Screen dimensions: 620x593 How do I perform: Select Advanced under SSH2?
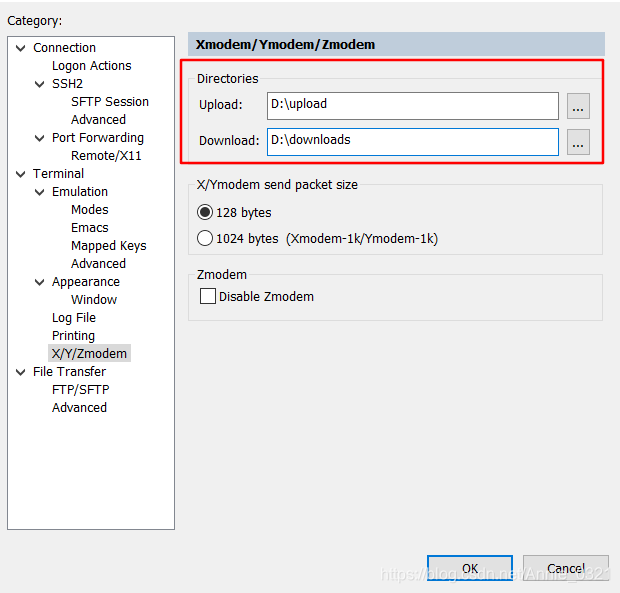click(x=98, y=119)
